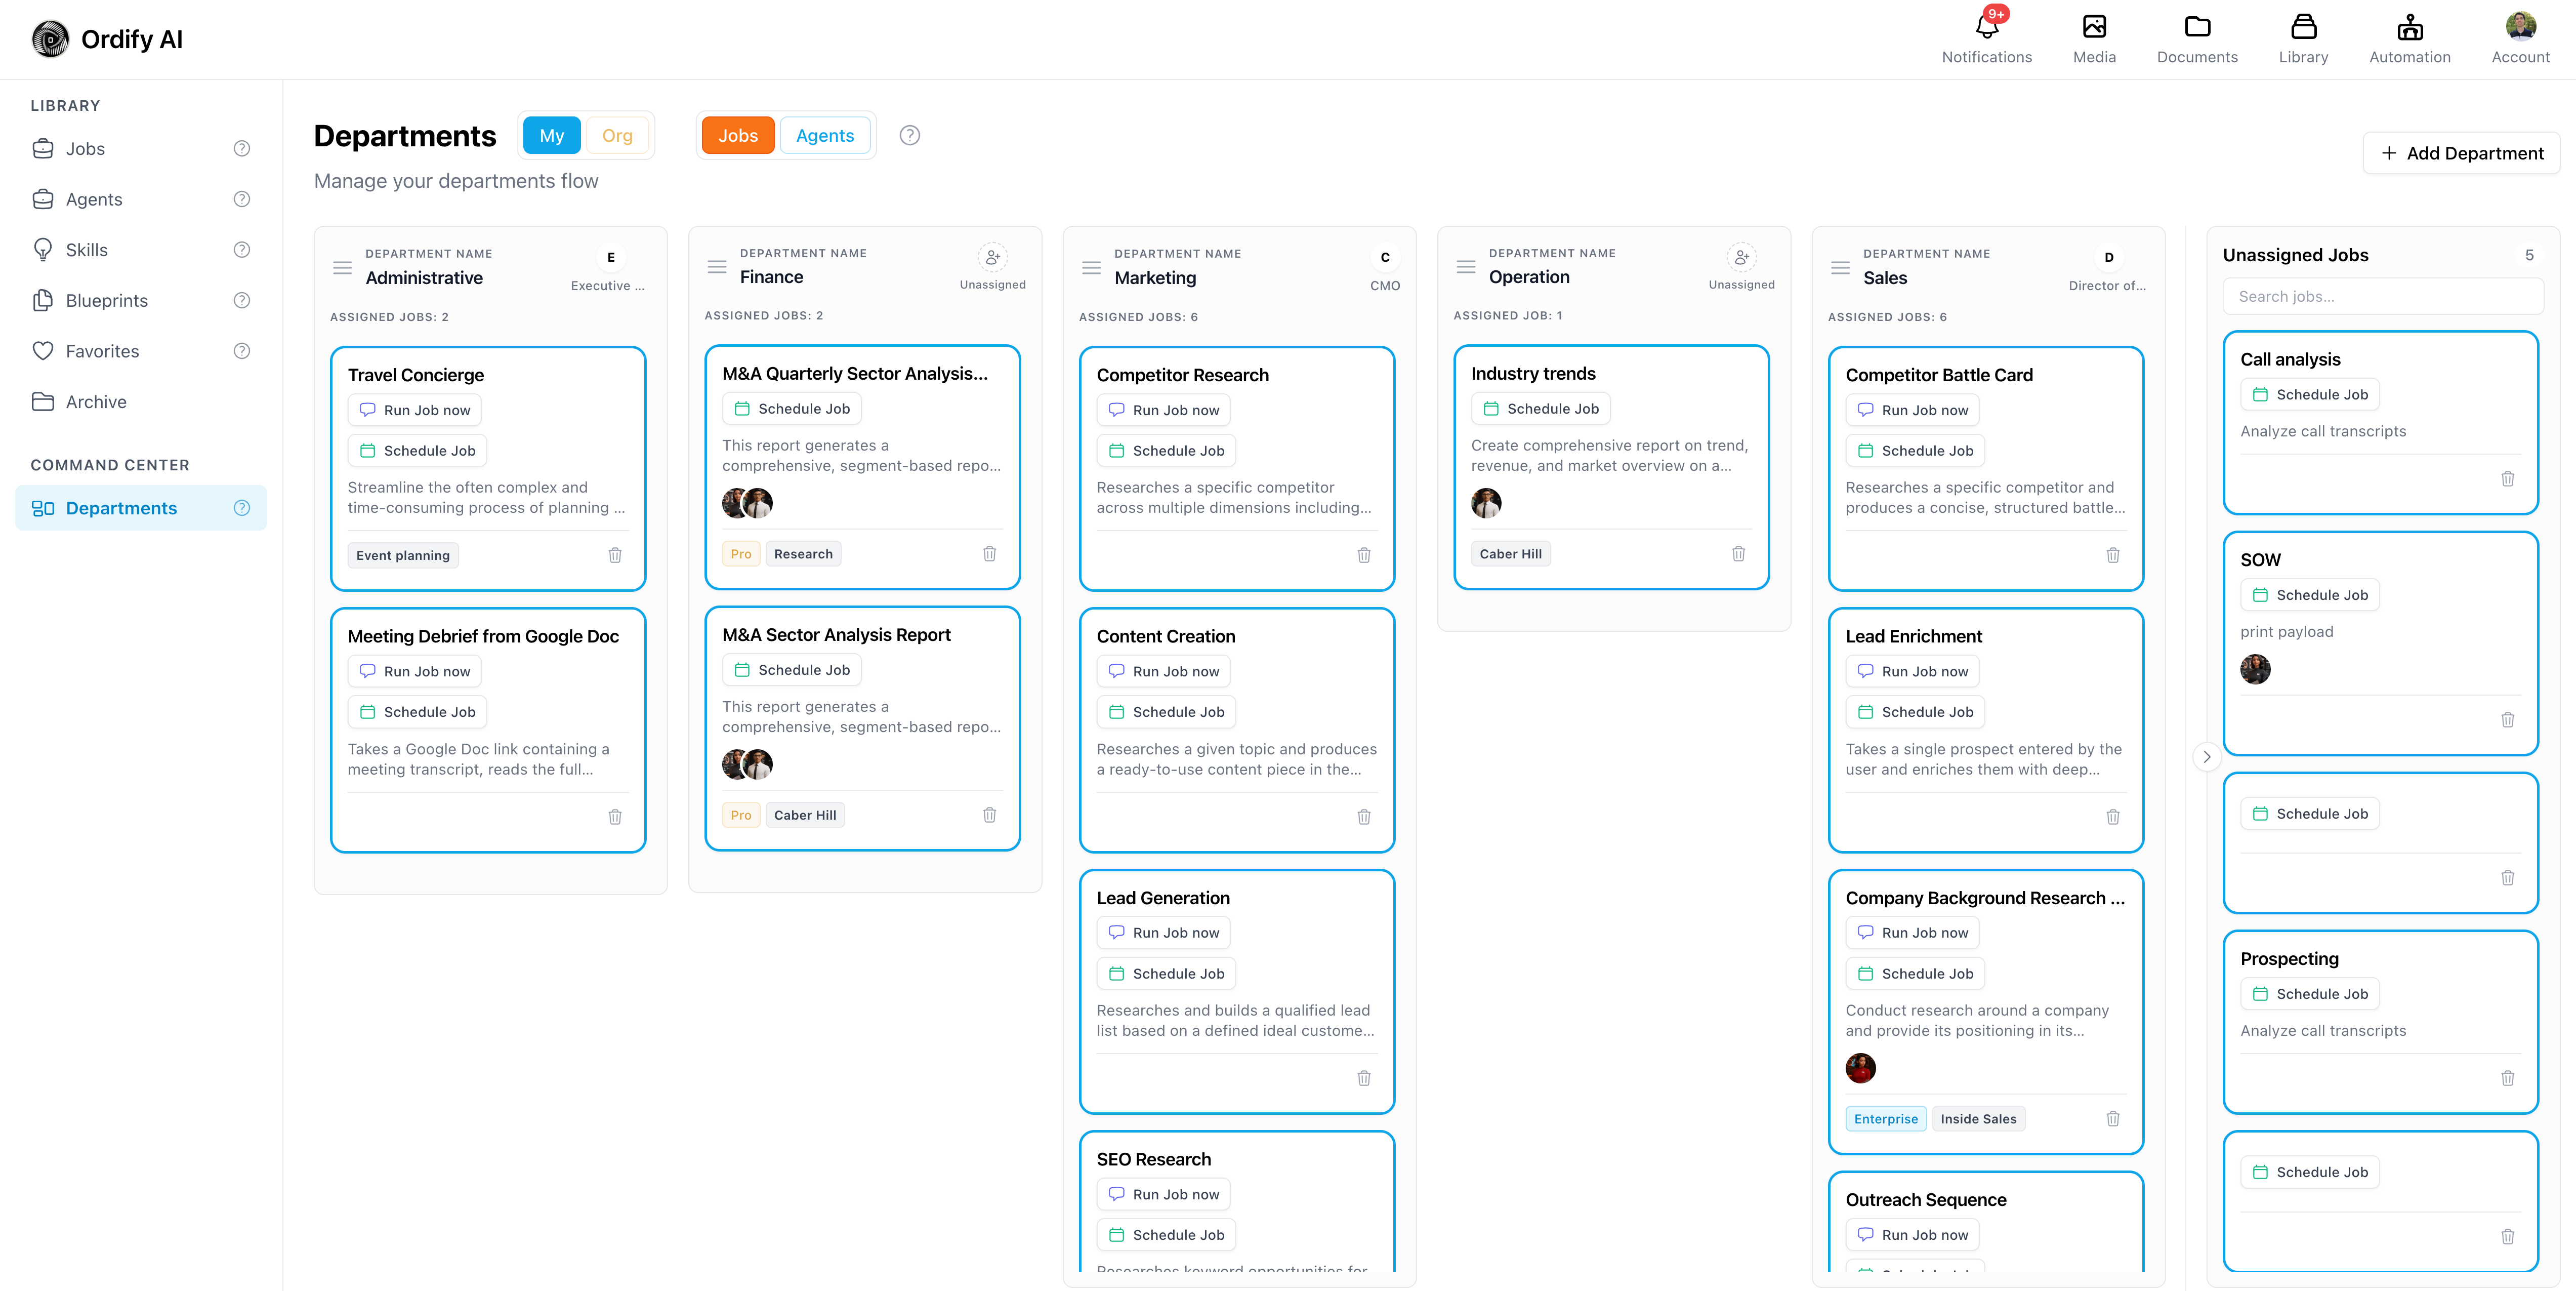Click the Administrative department lead avatar E

pos(611,258)
